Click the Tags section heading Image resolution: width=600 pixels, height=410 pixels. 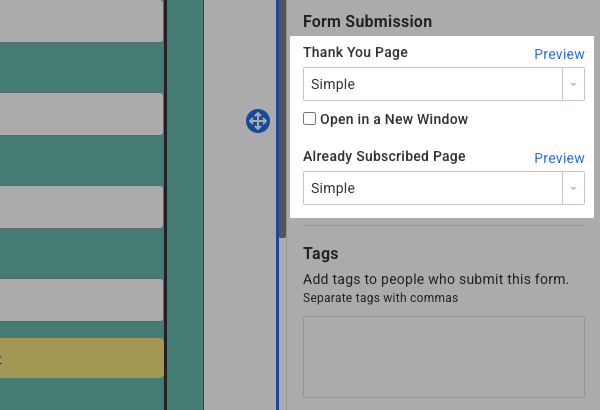(x=321, y=253)
